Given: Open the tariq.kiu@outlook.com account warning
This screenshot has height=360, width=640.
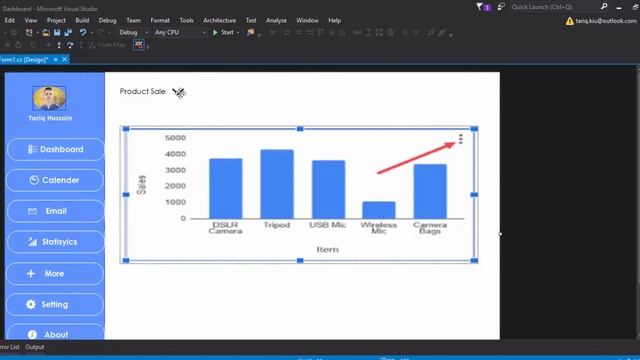Looking at the screenshot, I should click(602, 21).
